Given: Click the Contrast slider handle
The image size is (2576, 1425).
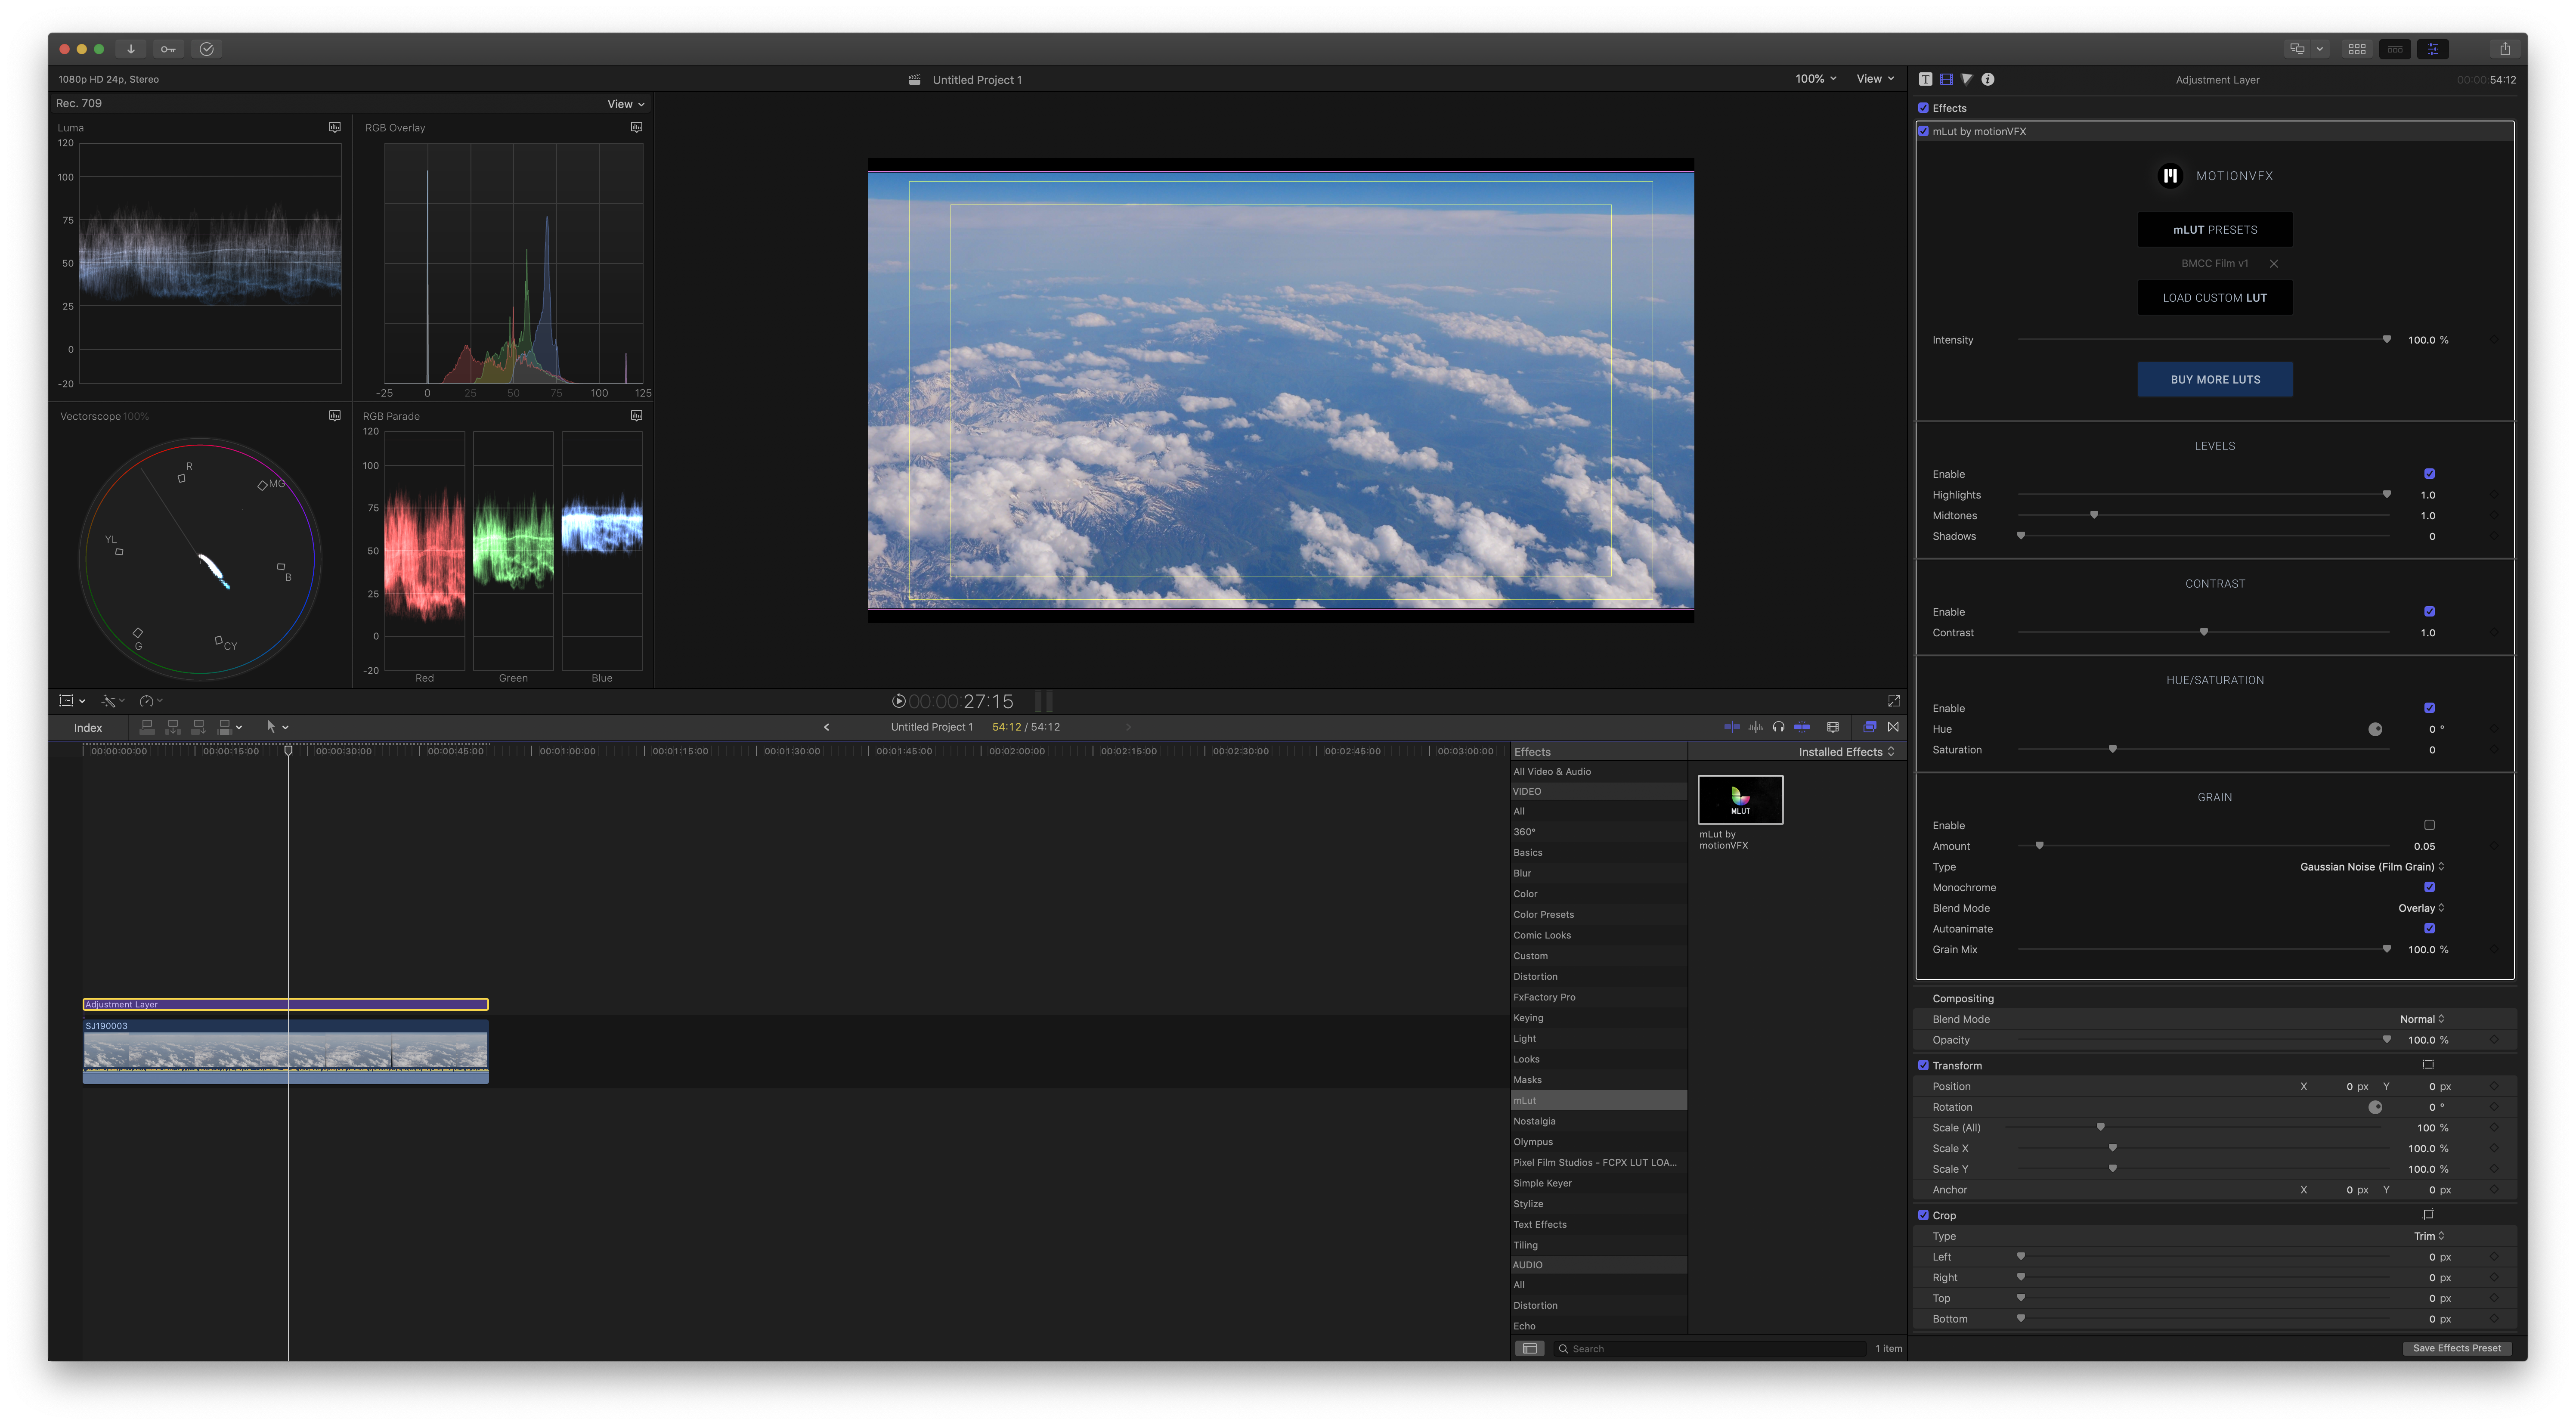Looking at the screenshot, I should pos(2204,632).
